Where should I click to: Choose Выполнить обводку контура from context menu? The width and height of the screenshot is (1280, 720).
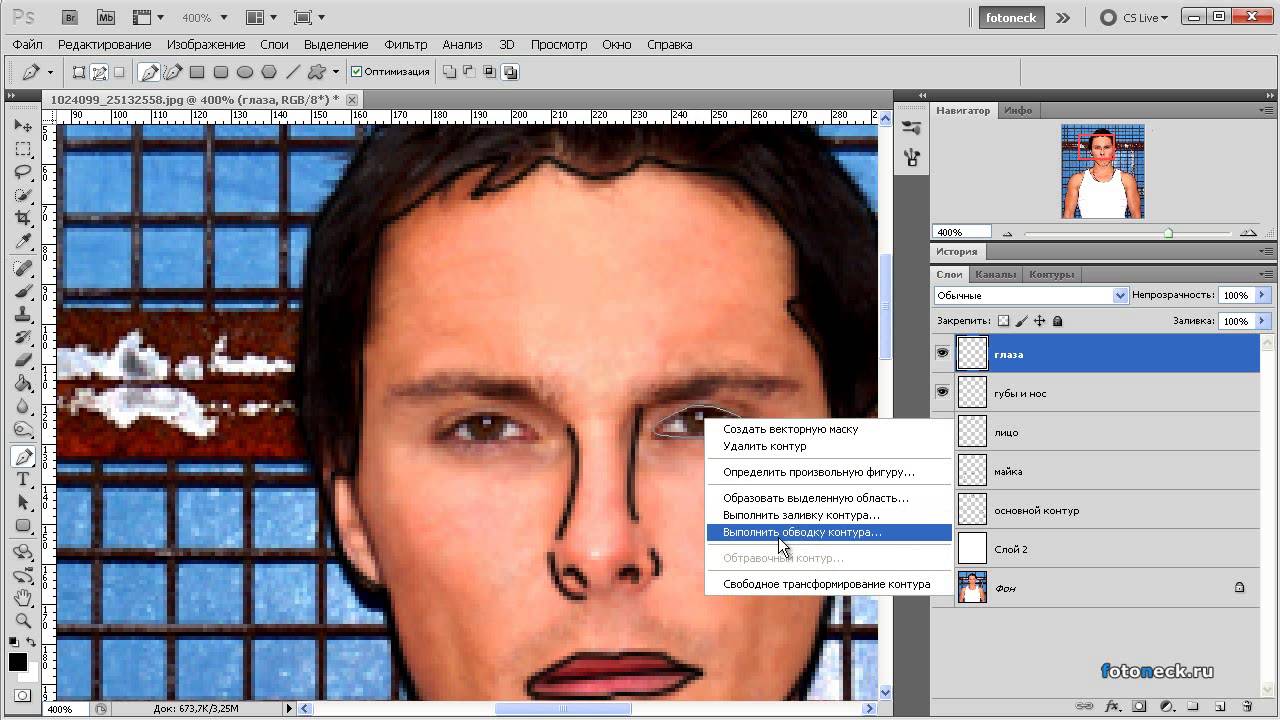click(x=829, y=532)
